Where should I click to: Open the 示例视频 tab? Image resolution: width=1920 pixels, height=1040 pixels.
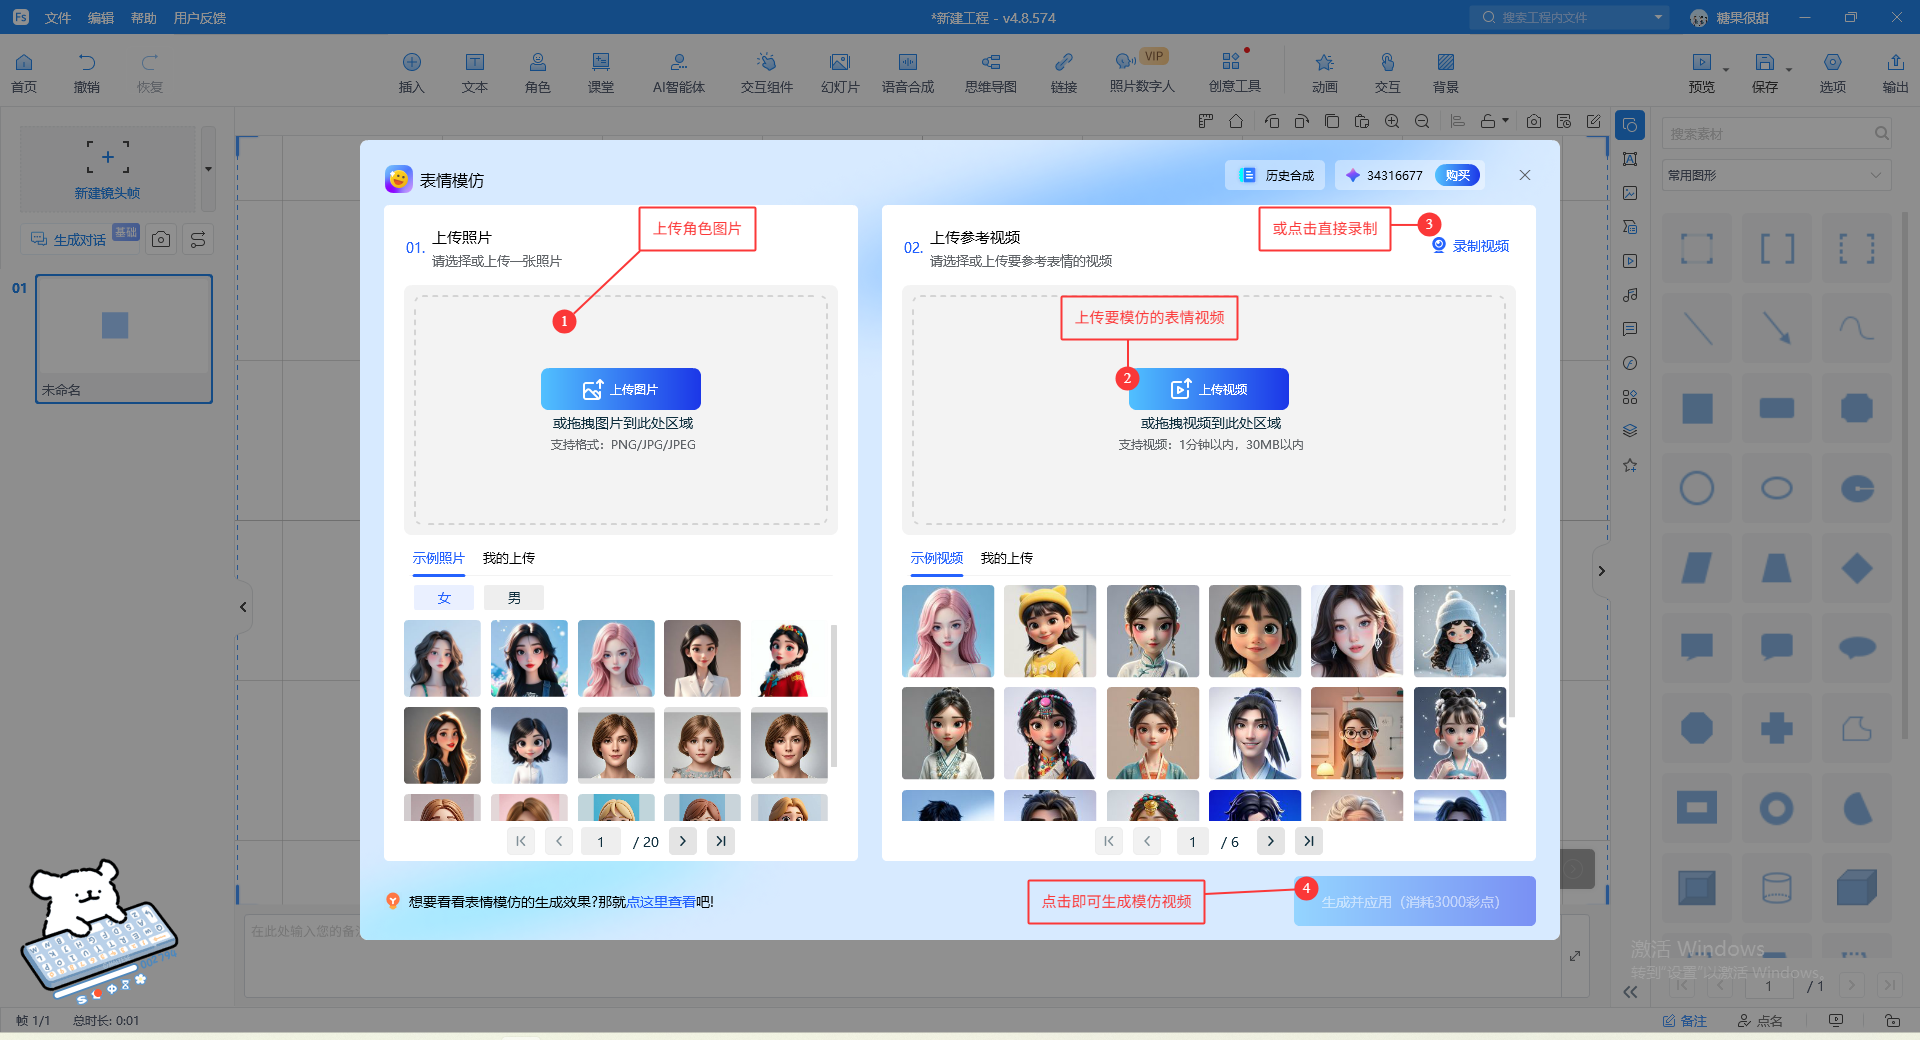(936, 558)
